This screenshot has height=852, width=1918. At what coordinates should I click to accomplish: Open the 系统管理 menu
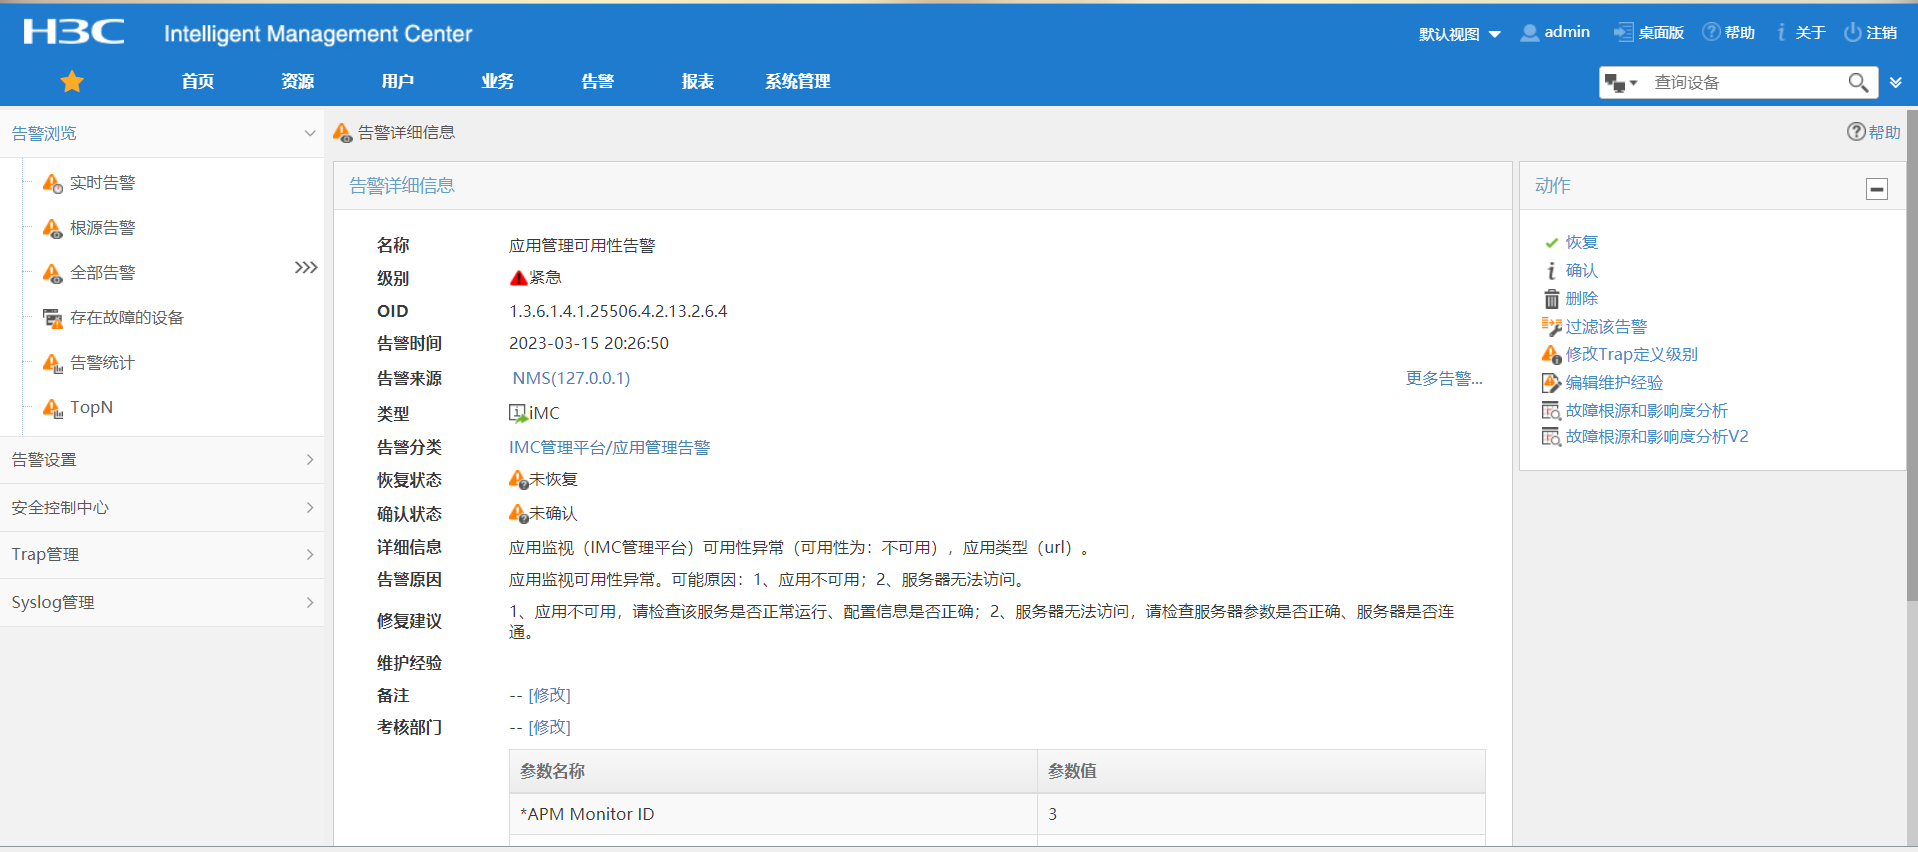(798, 82)
